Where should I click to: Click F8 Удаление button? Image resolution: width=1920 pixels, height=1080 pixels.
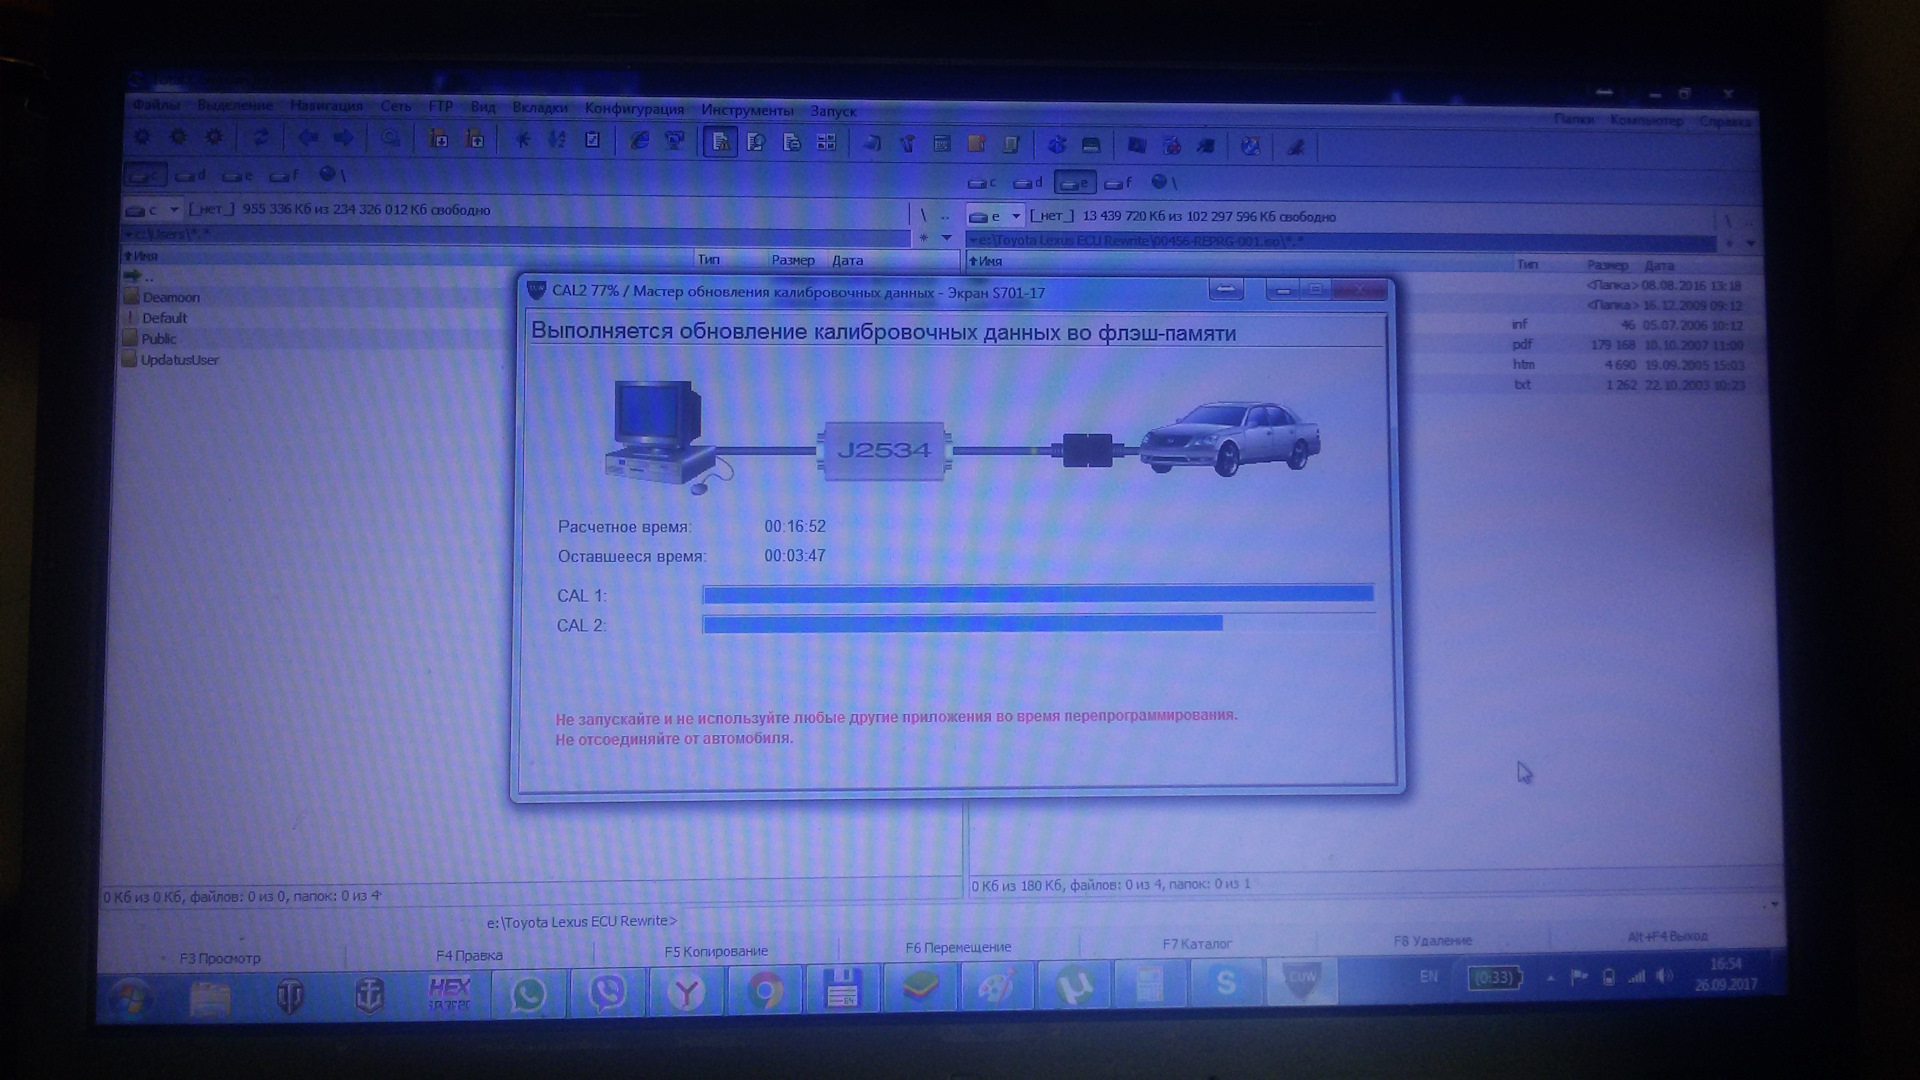1432,941
